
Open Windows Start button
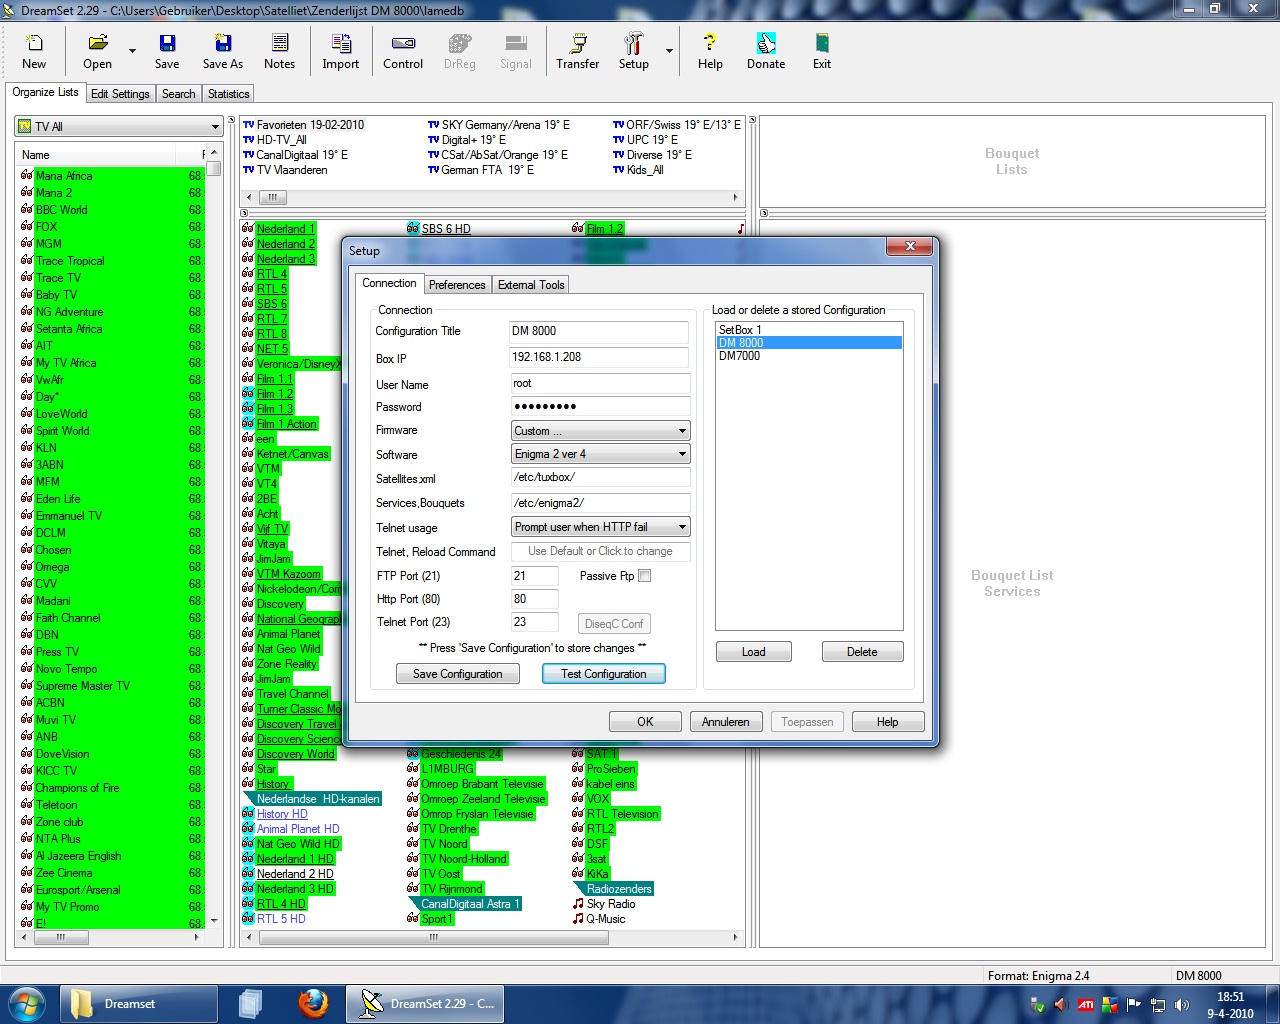26,1003
